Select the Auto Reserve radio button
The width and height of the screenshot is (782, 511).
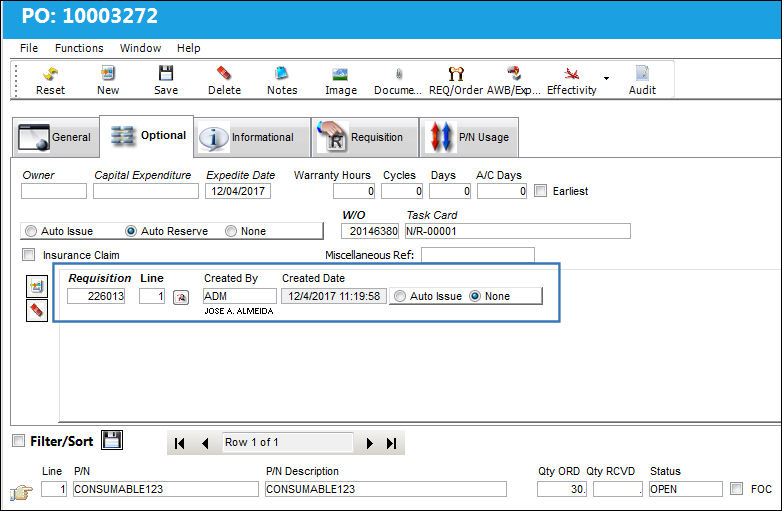(131, 231)
